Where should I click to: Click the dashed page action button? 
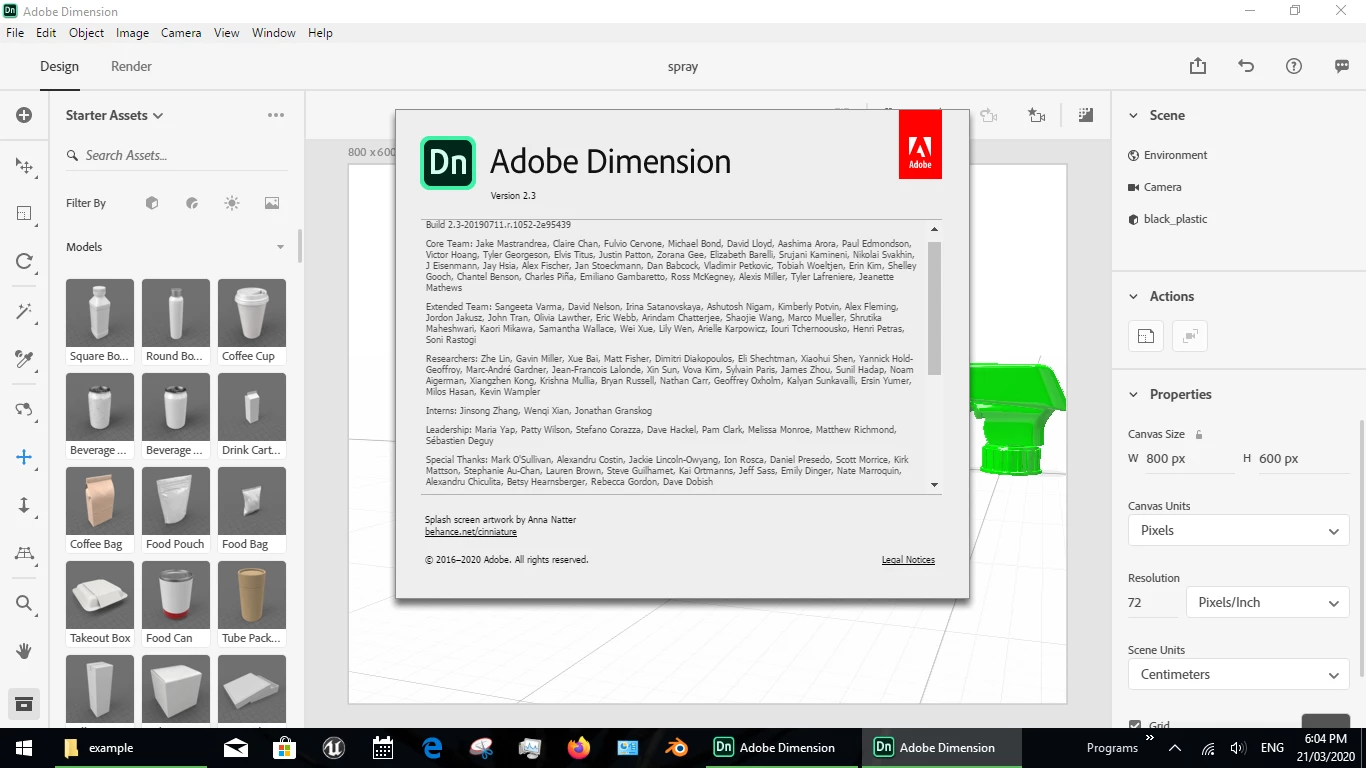pos(1146,336)
